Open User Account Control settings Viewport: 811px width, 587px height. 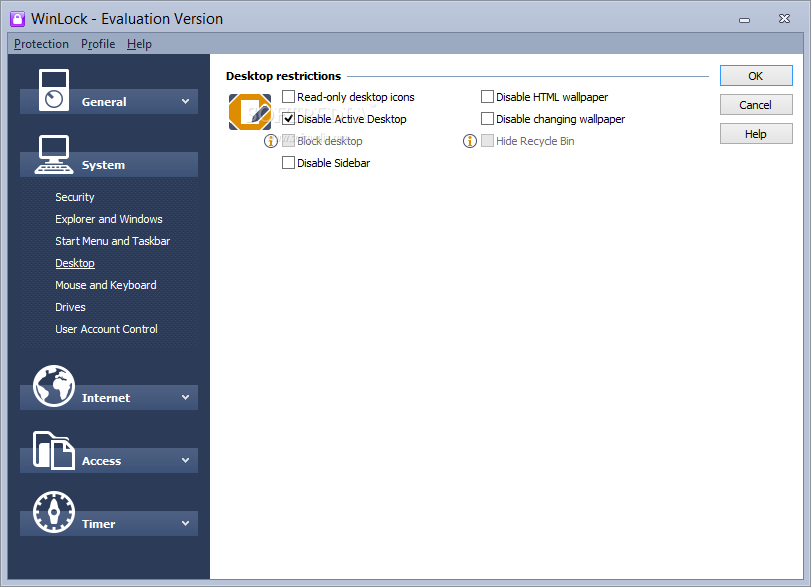pyautogui.click(x=106, y=329)
